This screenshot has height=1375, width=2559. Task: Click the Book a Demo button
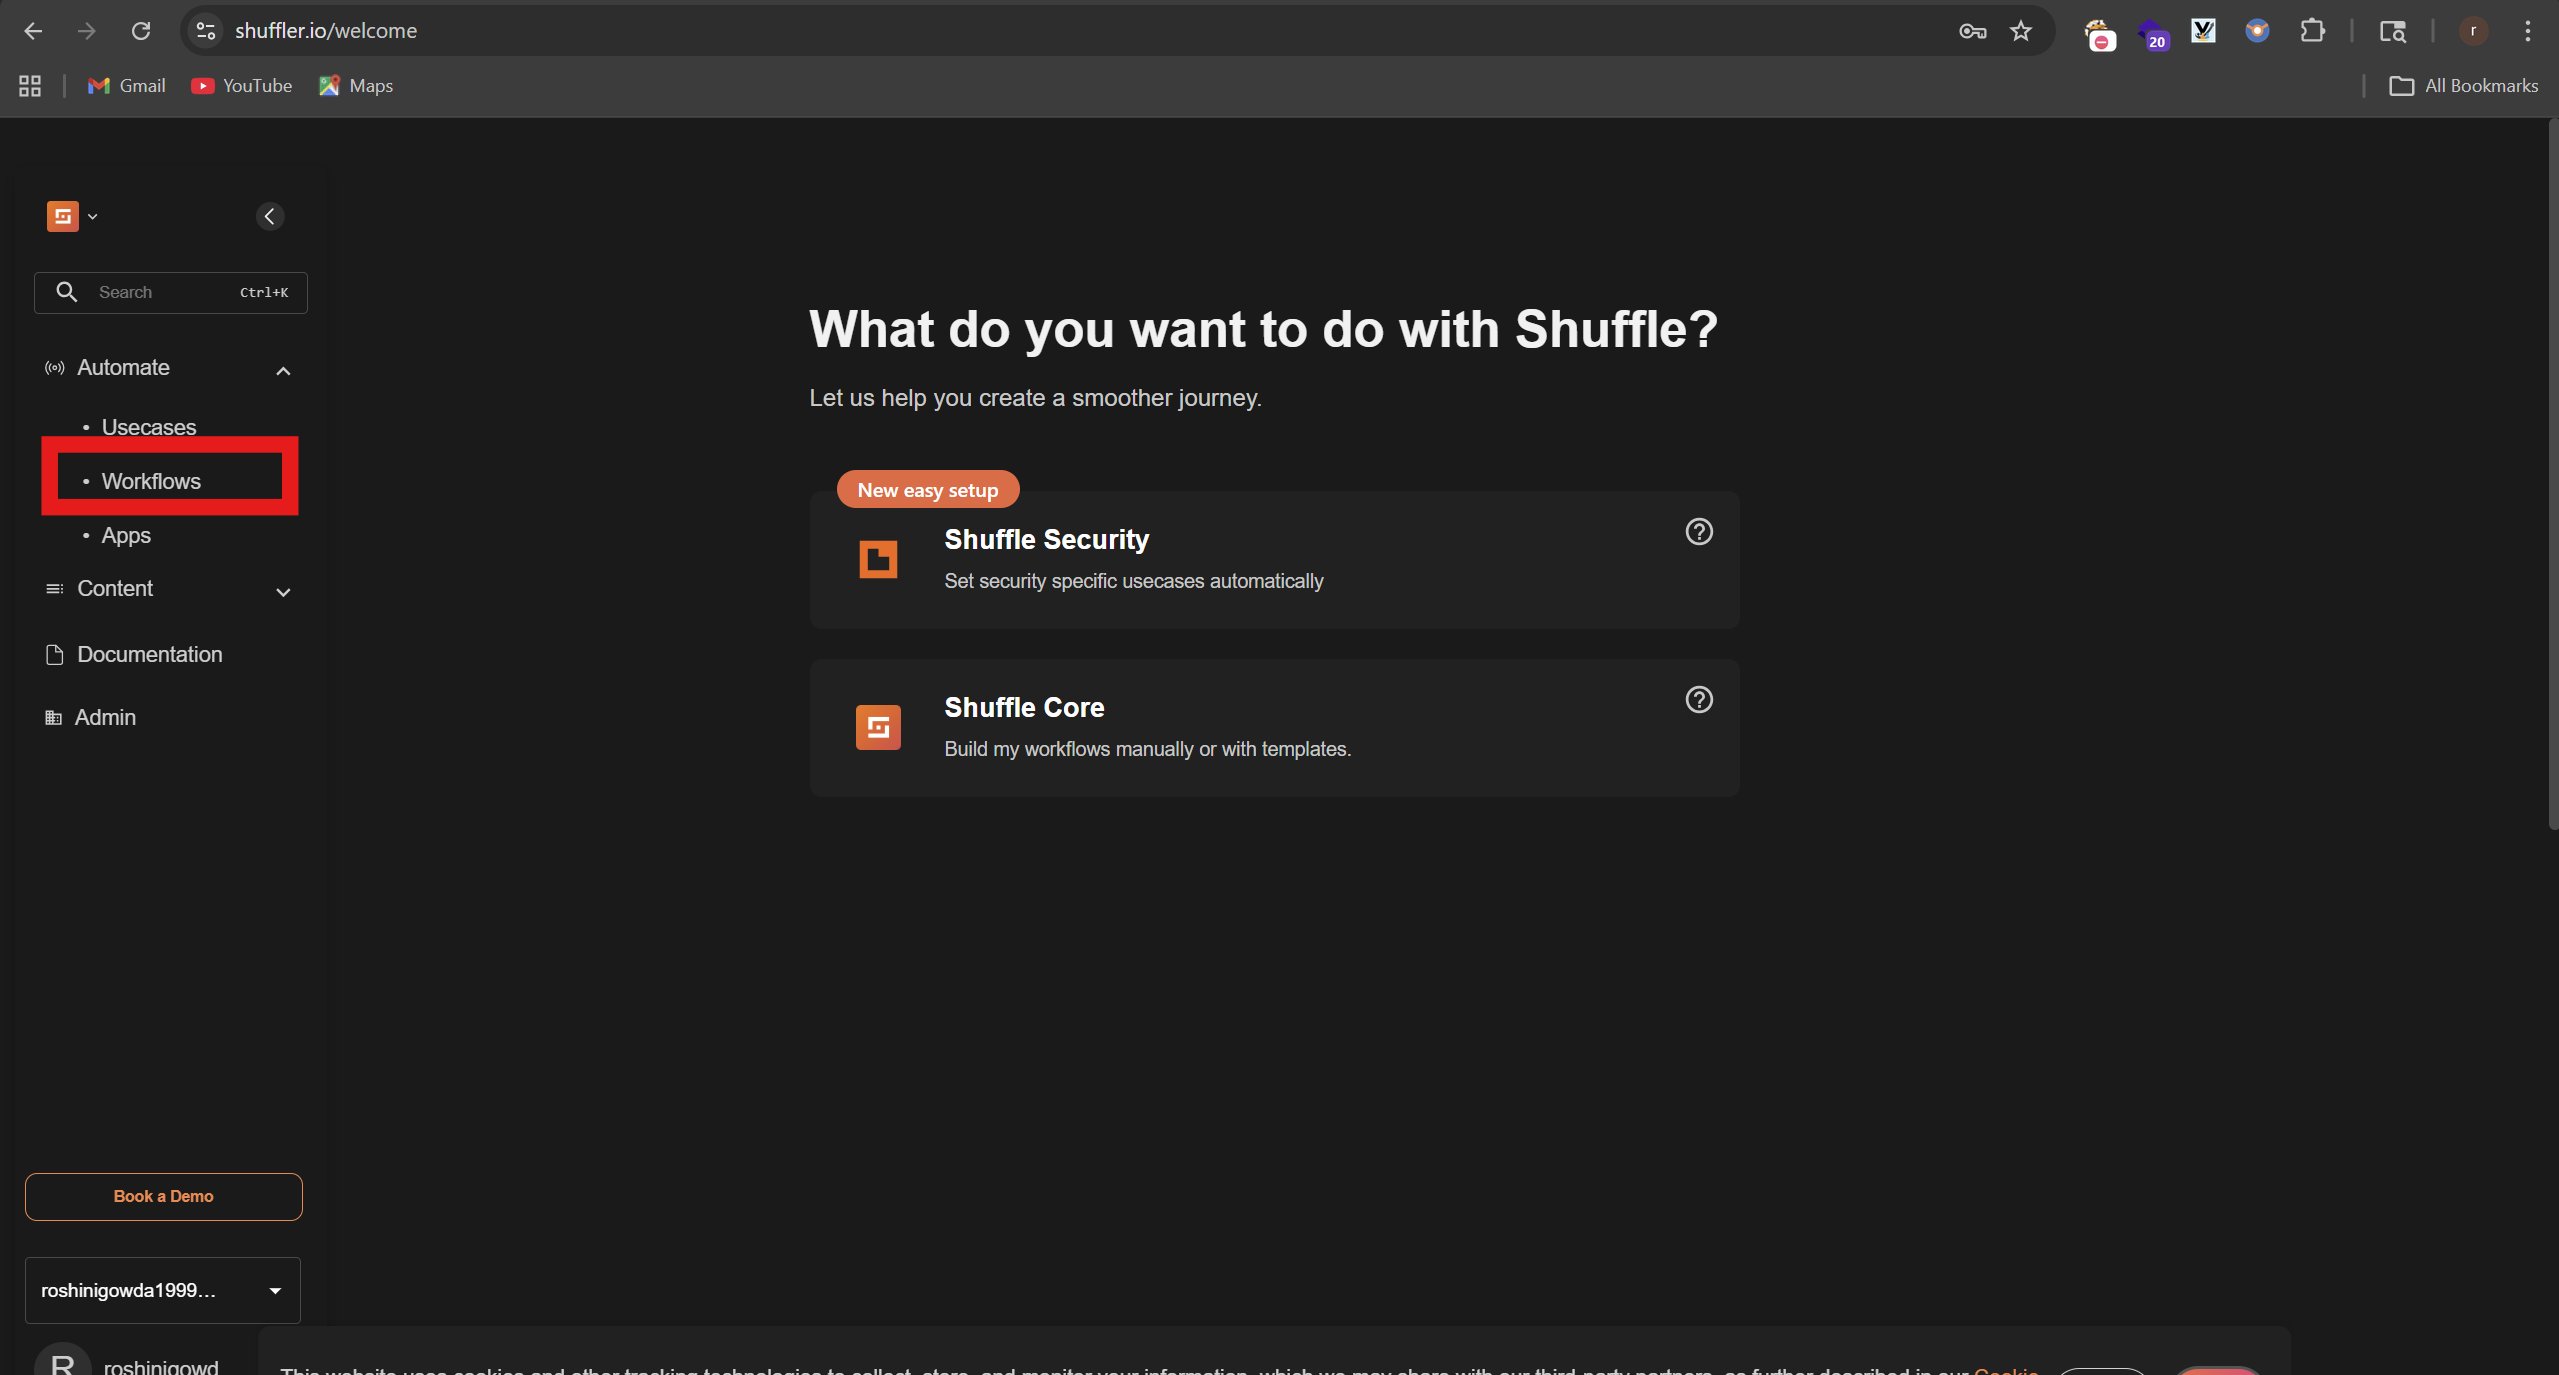(164, 1196)
